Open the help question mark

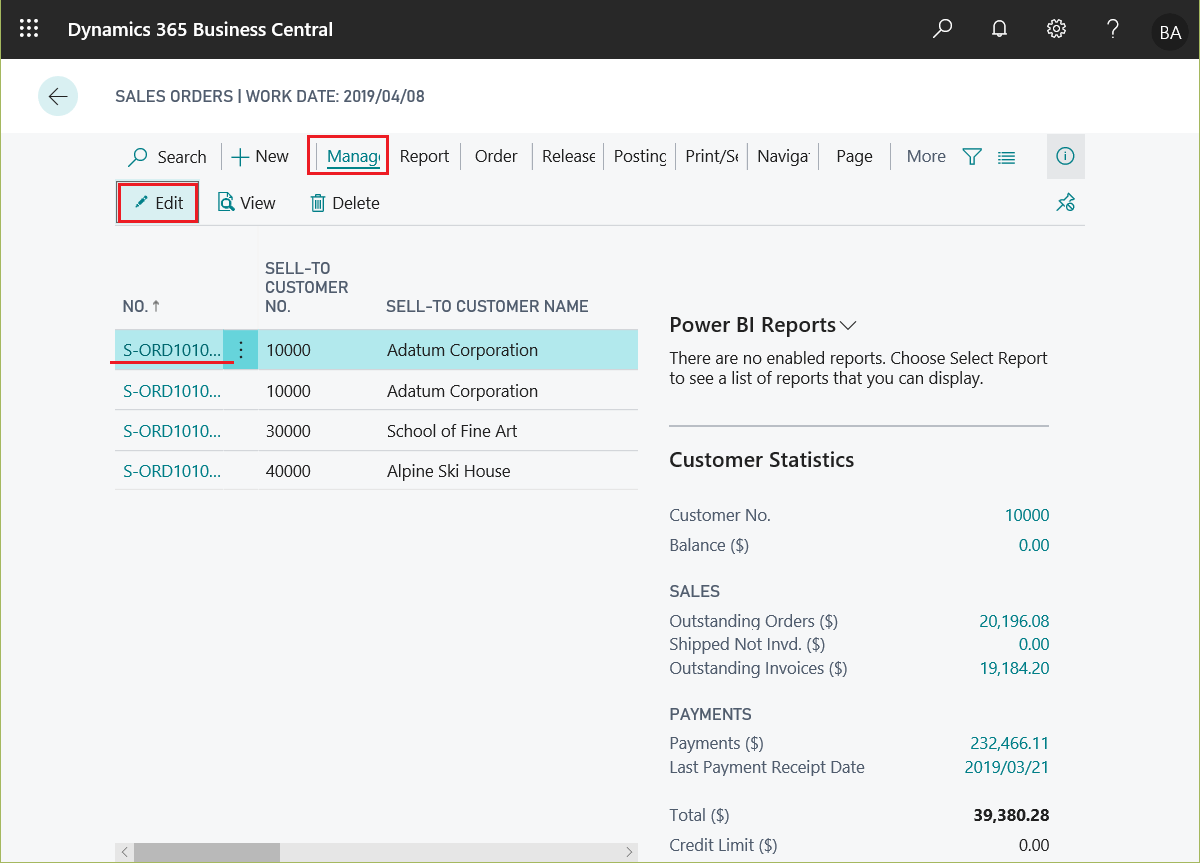(x=1113, y=29)
